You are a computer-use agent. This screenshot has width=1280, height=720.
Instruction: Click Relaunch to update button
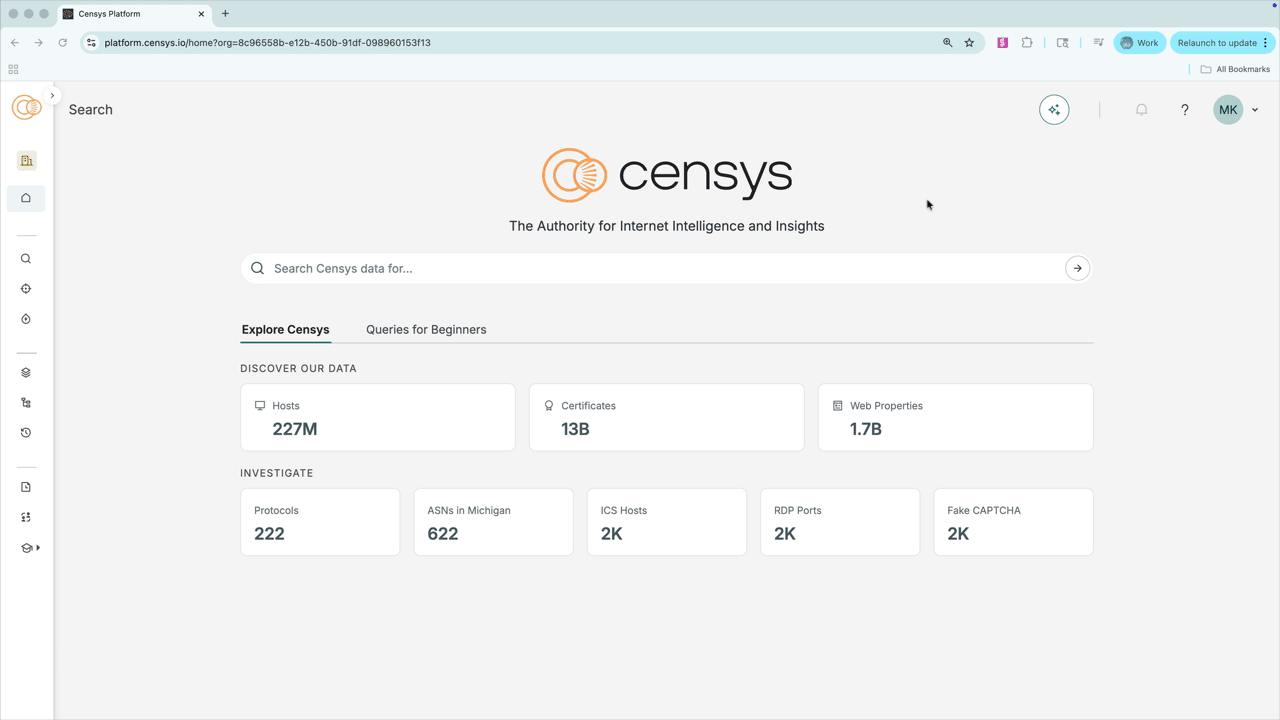pyautogui.click(x=1217, y=43)
